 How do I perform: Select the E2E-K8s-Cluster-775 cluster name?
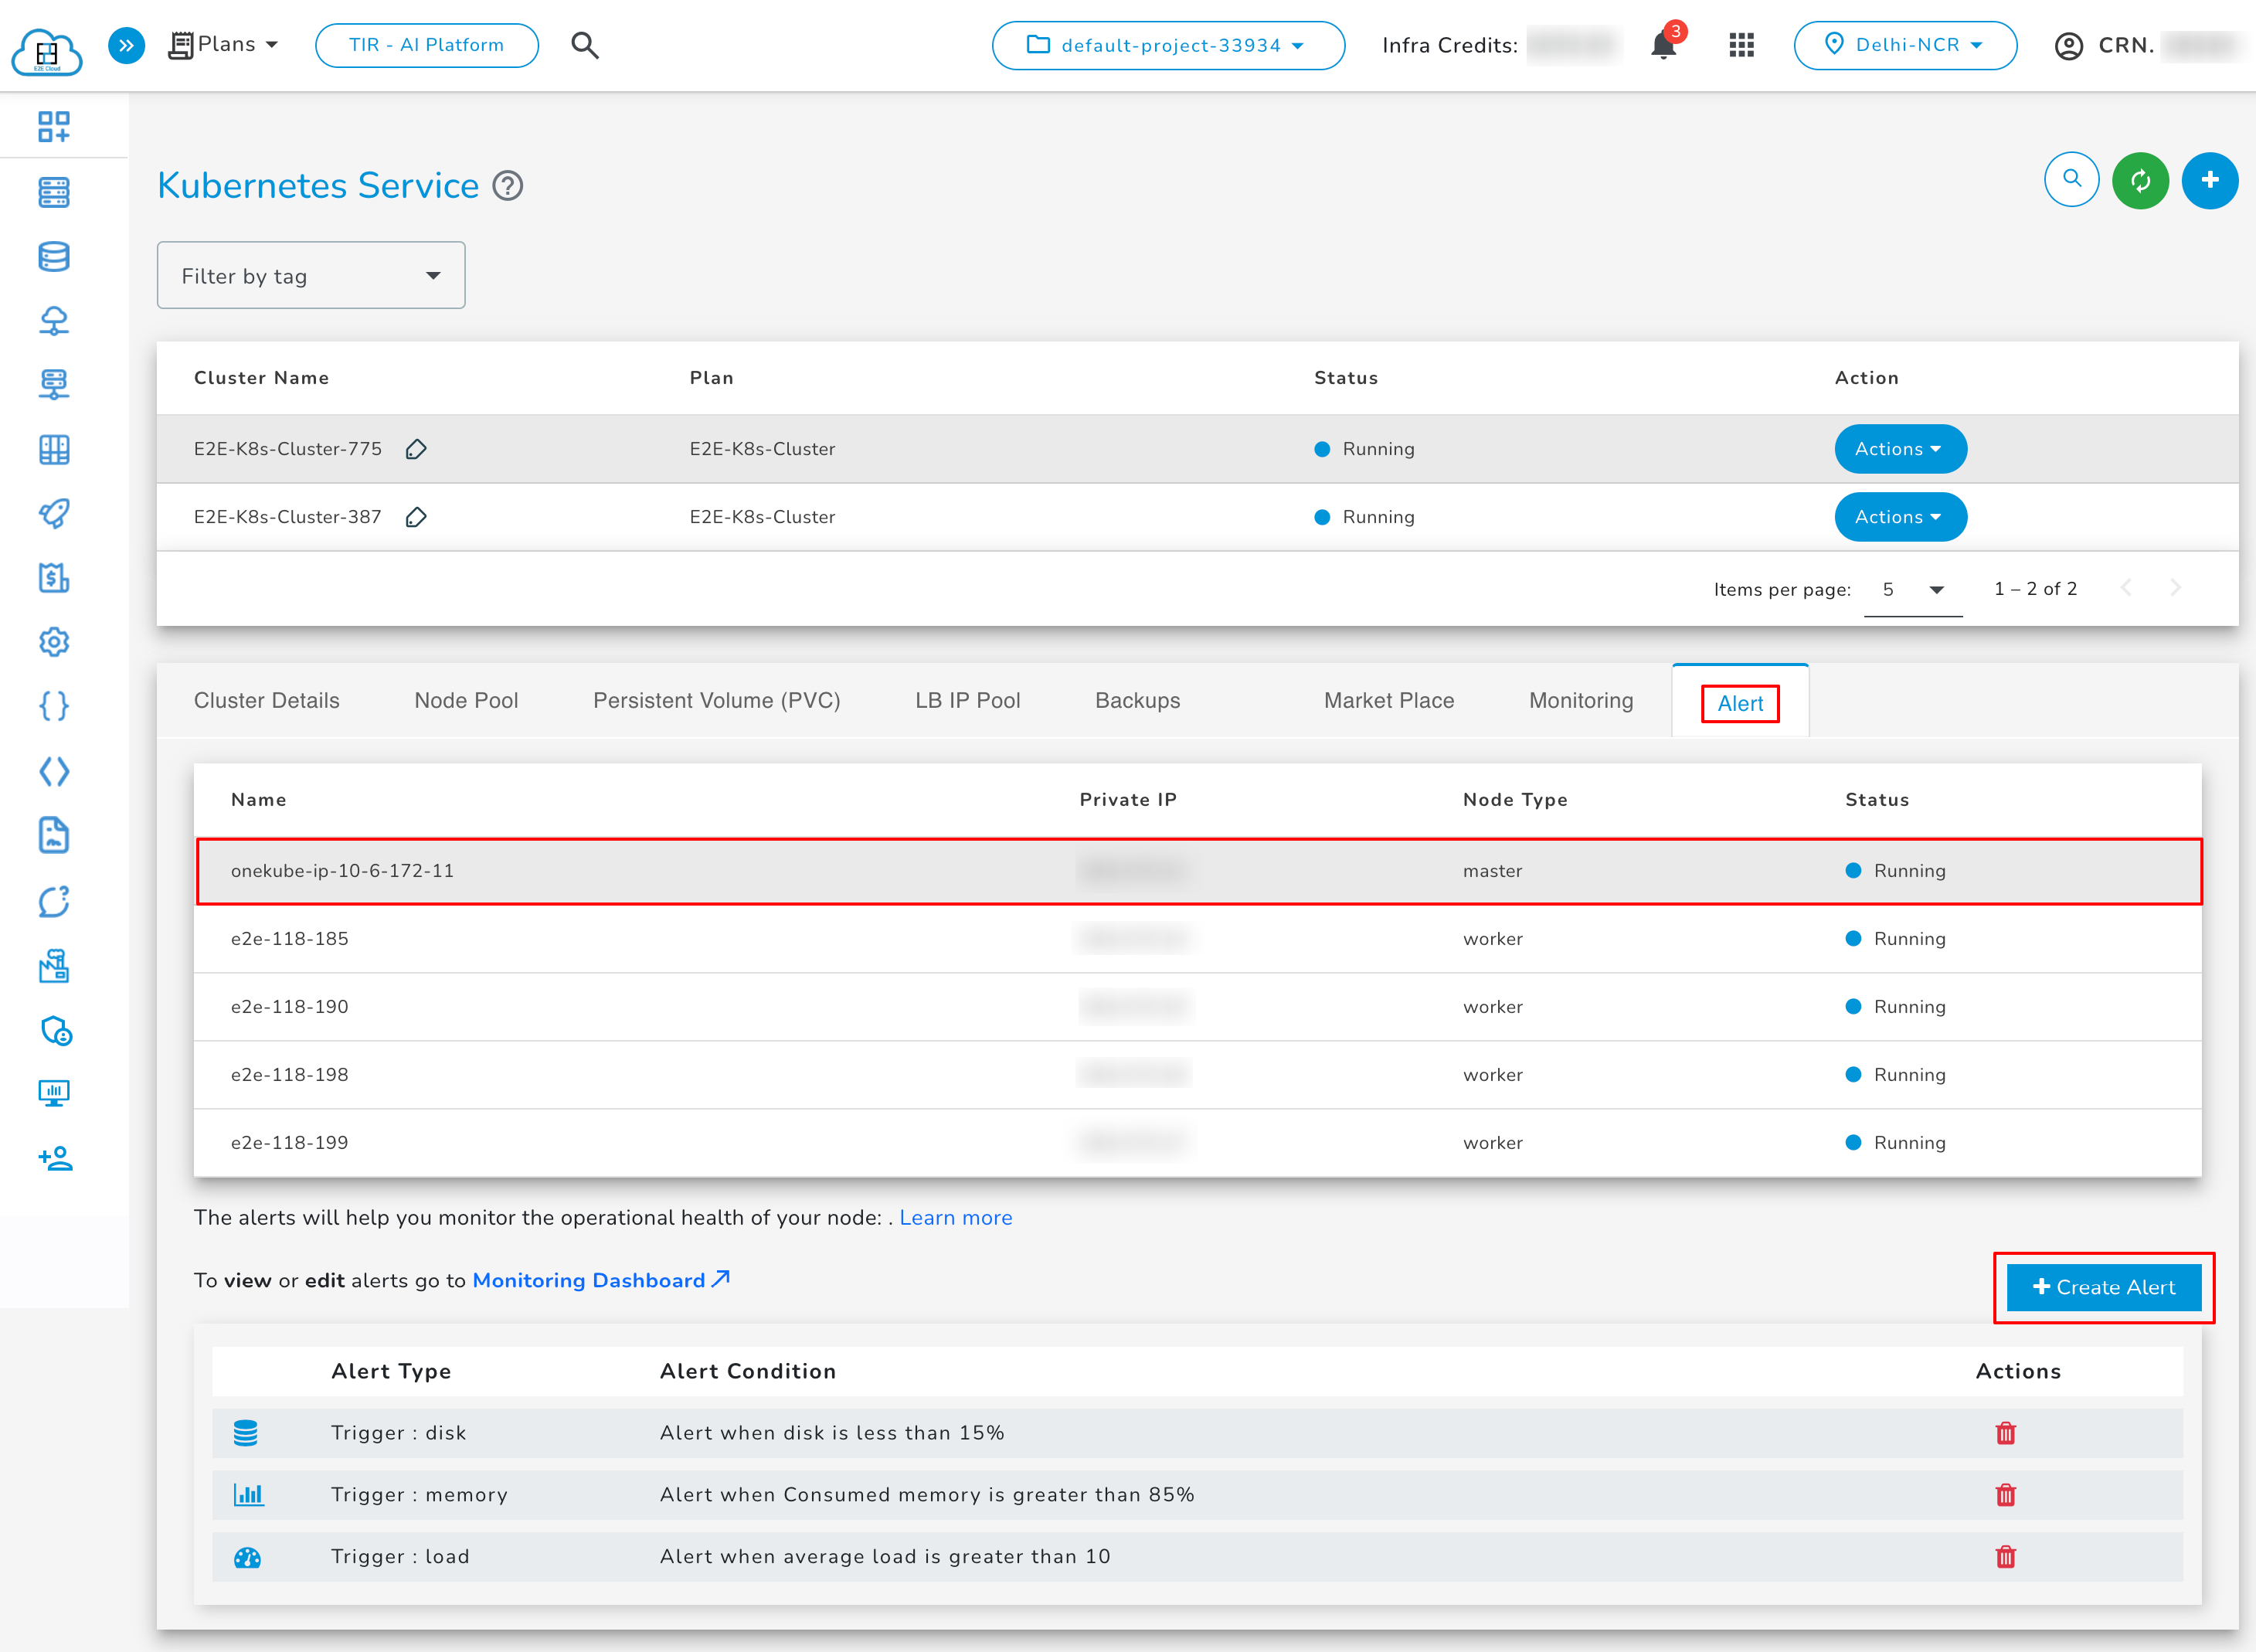288,449
